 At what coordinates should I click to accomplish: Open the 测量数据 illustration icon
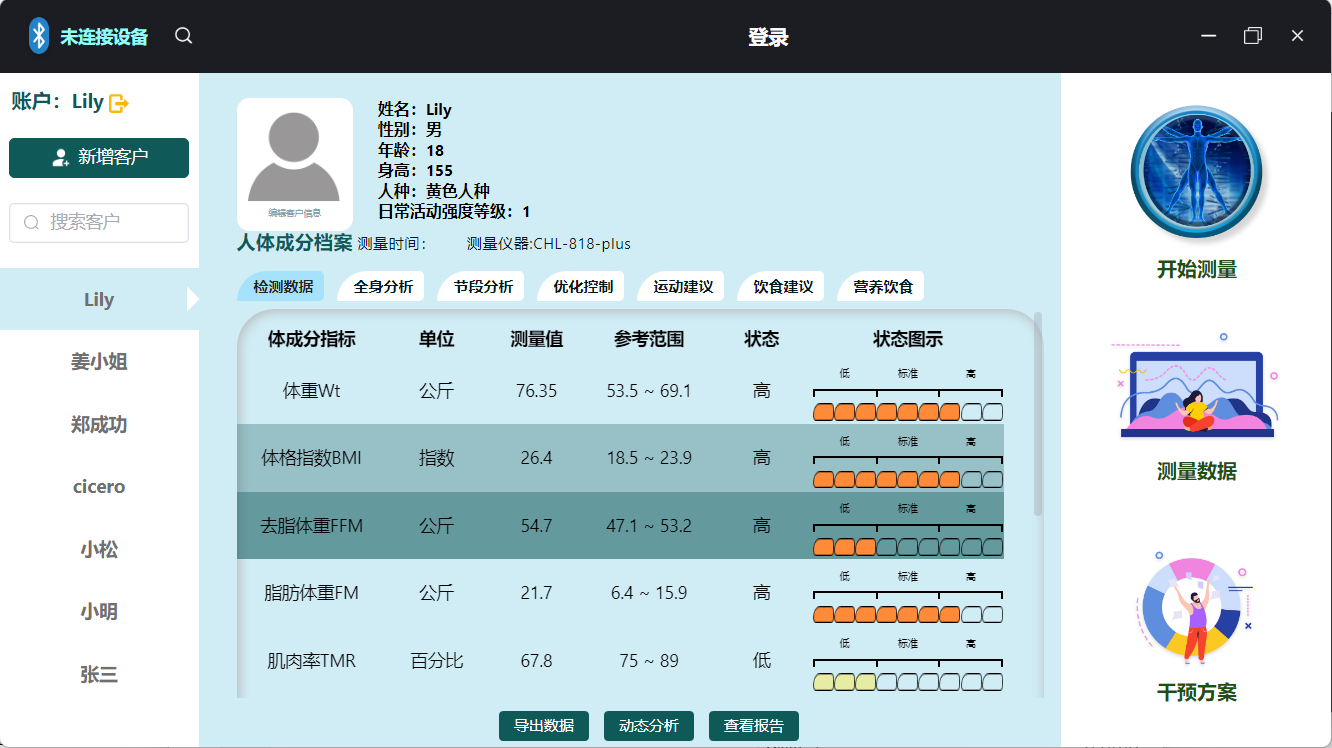1196,386
